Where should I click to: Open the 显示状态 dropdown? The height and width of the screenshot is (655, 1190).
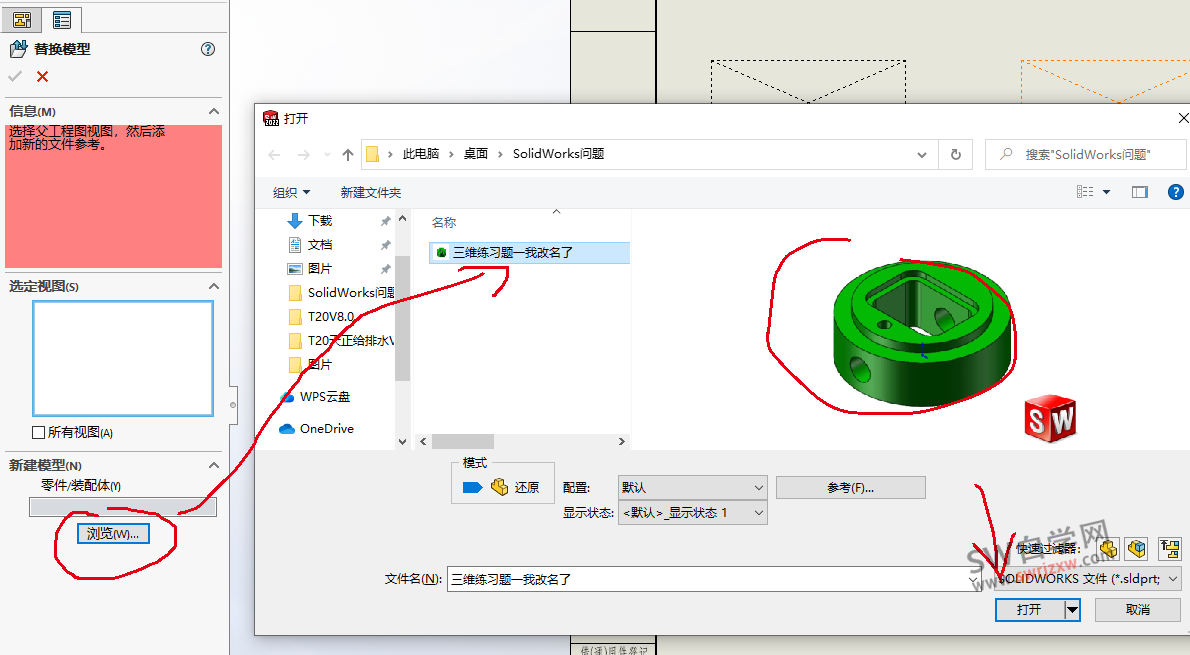click(760, 512)
